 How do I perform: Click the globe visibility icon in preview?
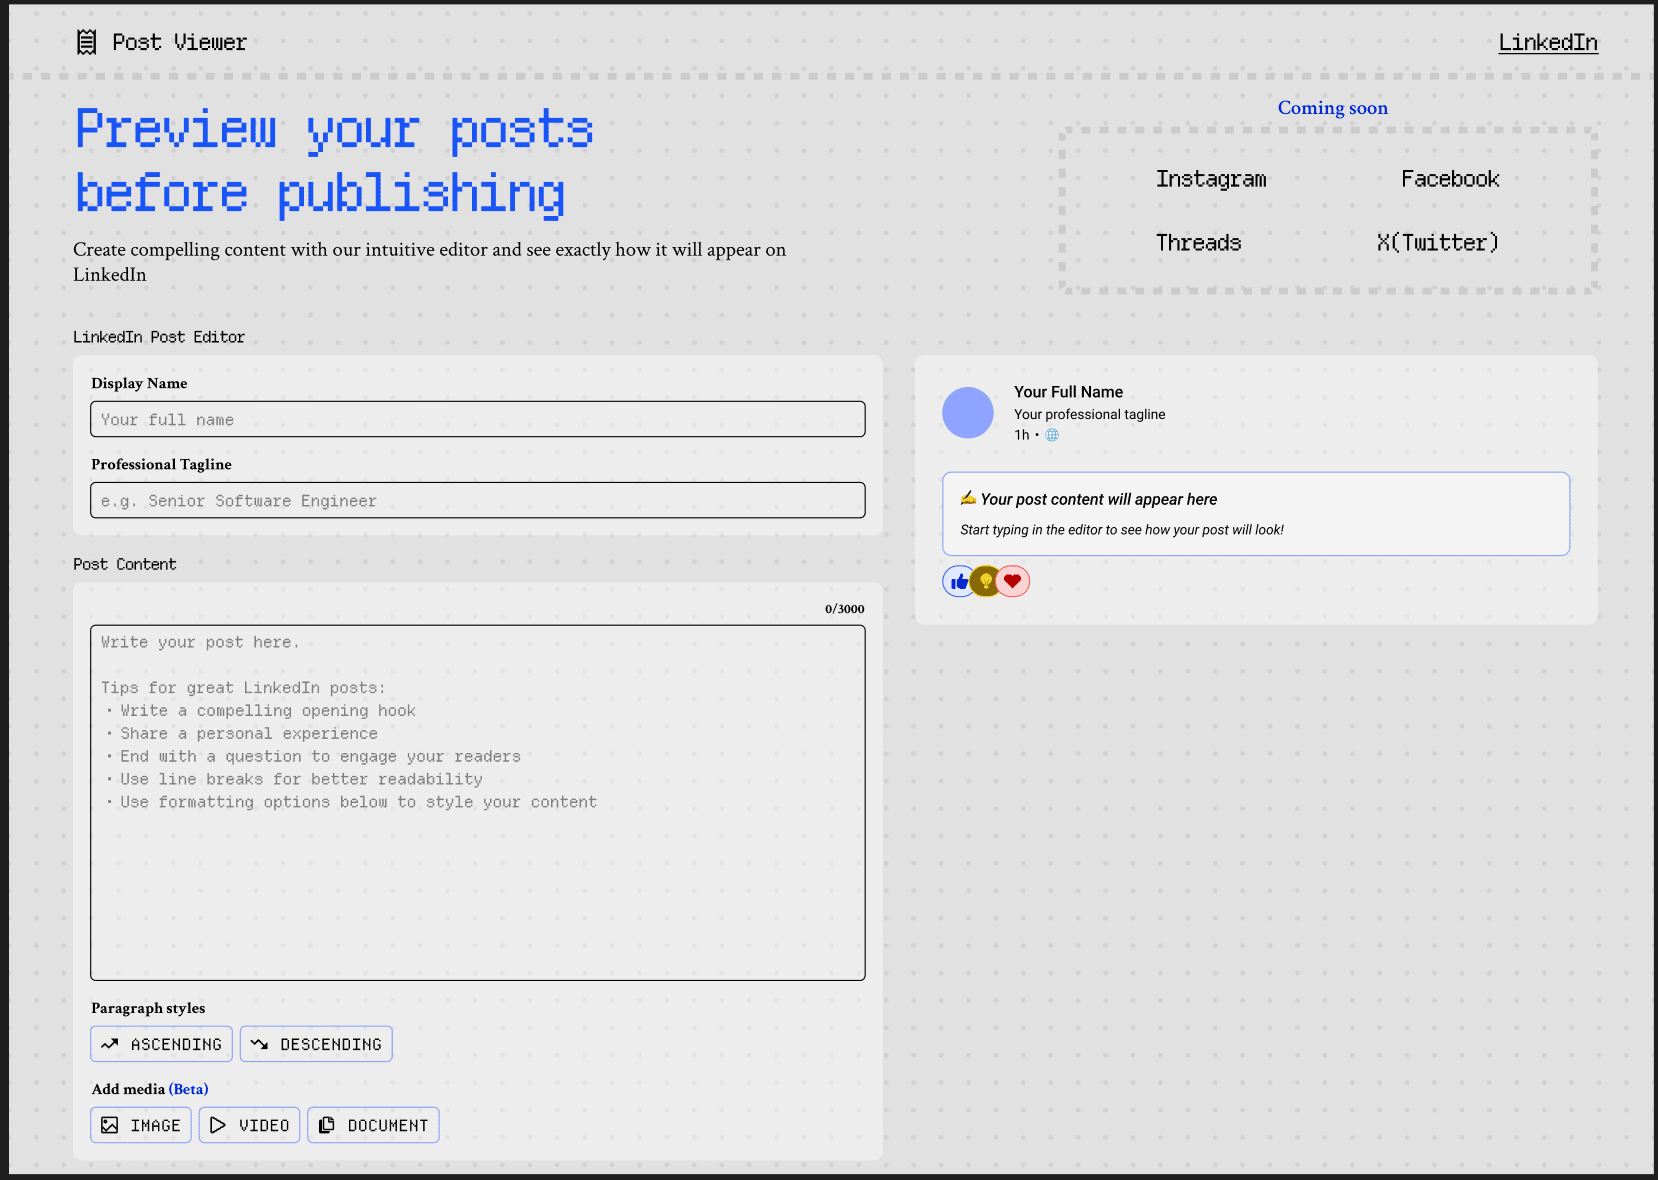tap(1052, 435)
